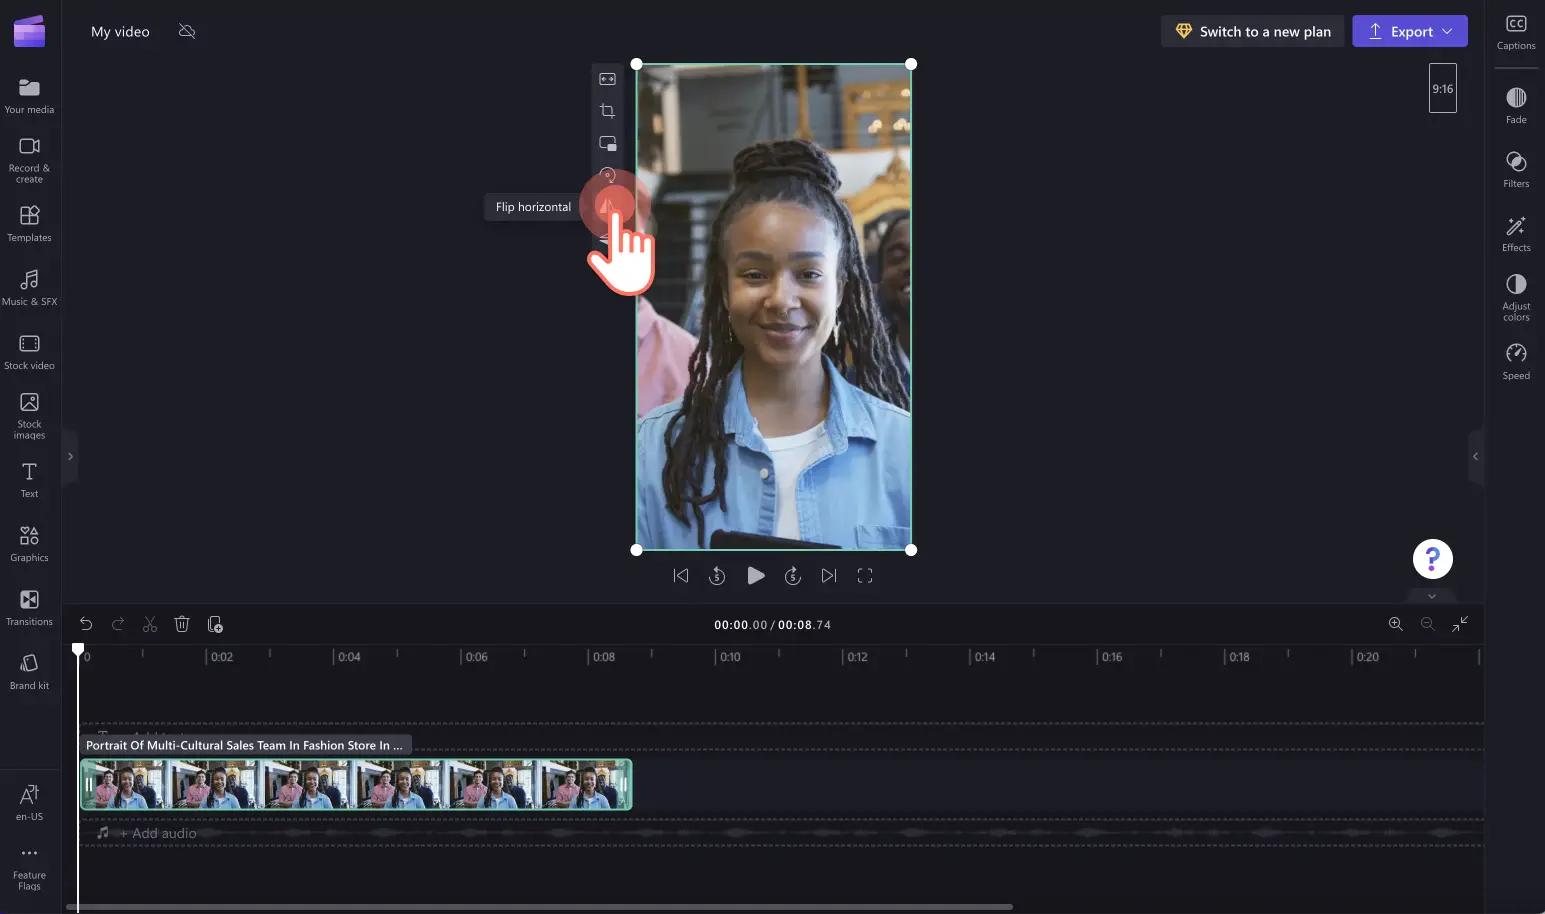Click Switch to a new plan
The height and width of the screenshot is (914, 1545).
pyautogui.click(x=1253, y=31)
